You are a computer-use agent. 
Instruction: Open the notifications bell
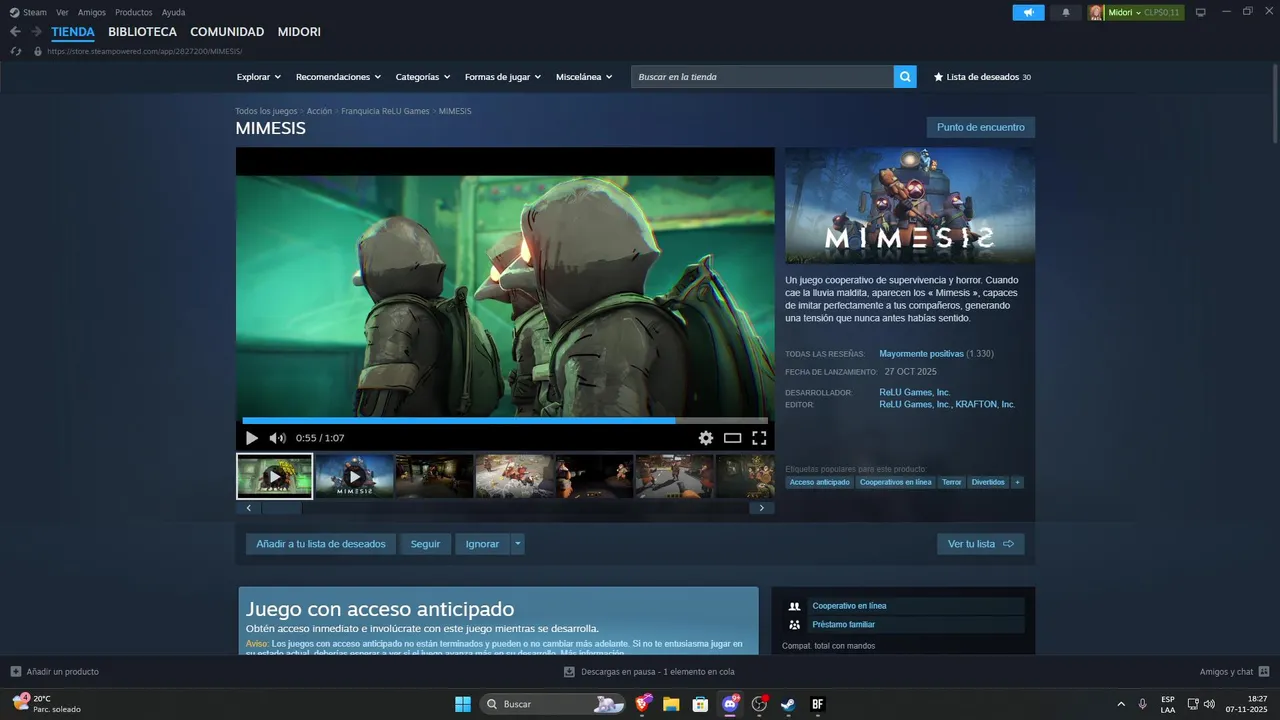[1065, 13]
